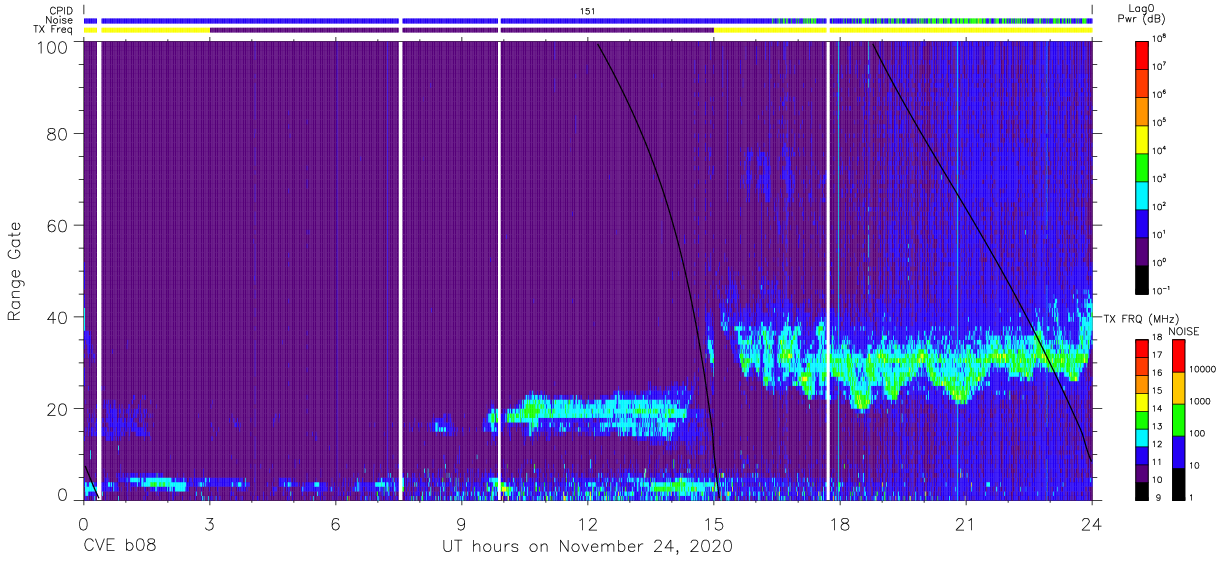Select range gate tick label 80
The image size is (1228, 567).
[58, 133]
